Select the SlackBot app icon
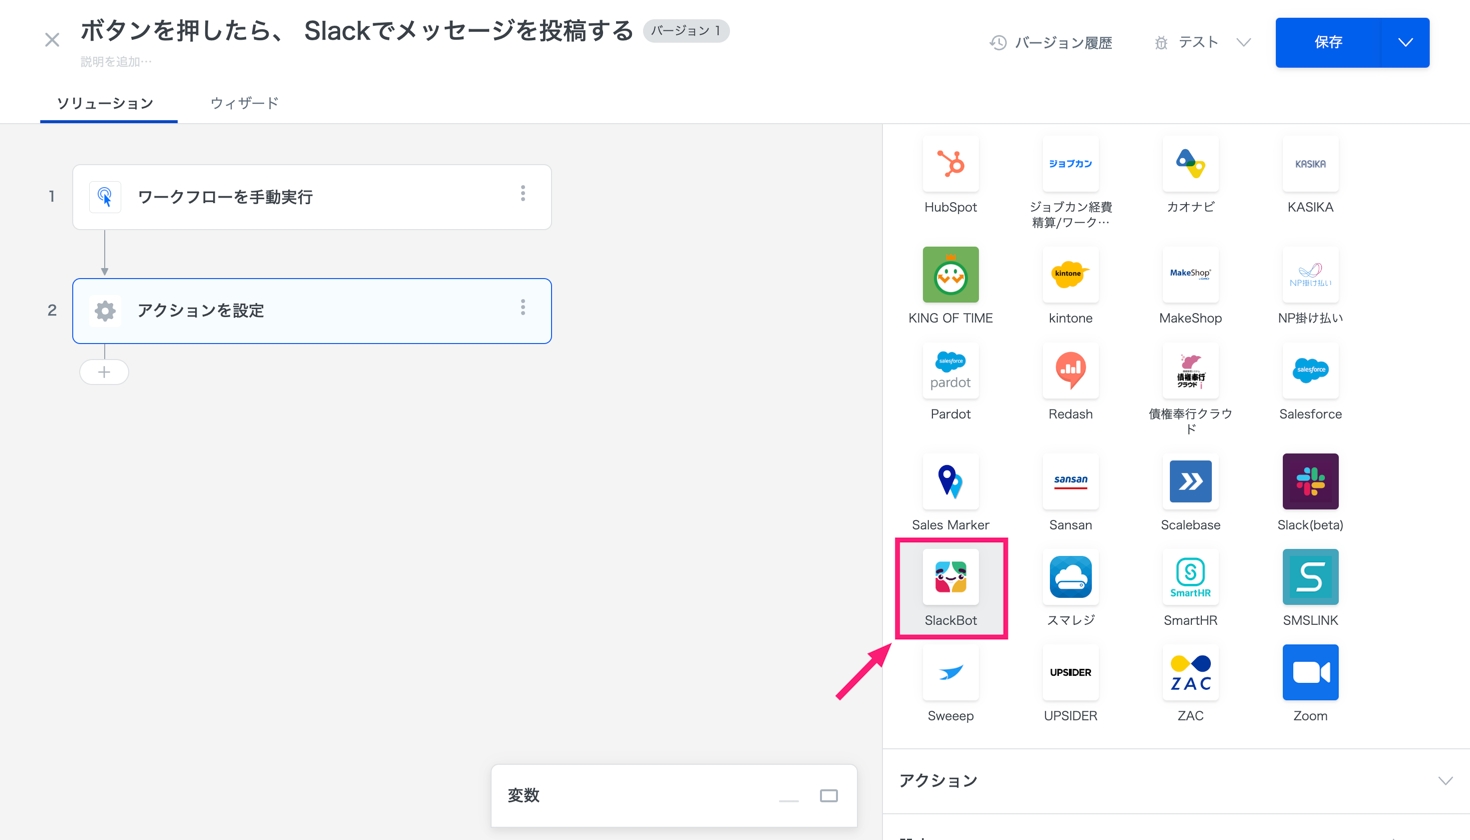 pos(950,578)
